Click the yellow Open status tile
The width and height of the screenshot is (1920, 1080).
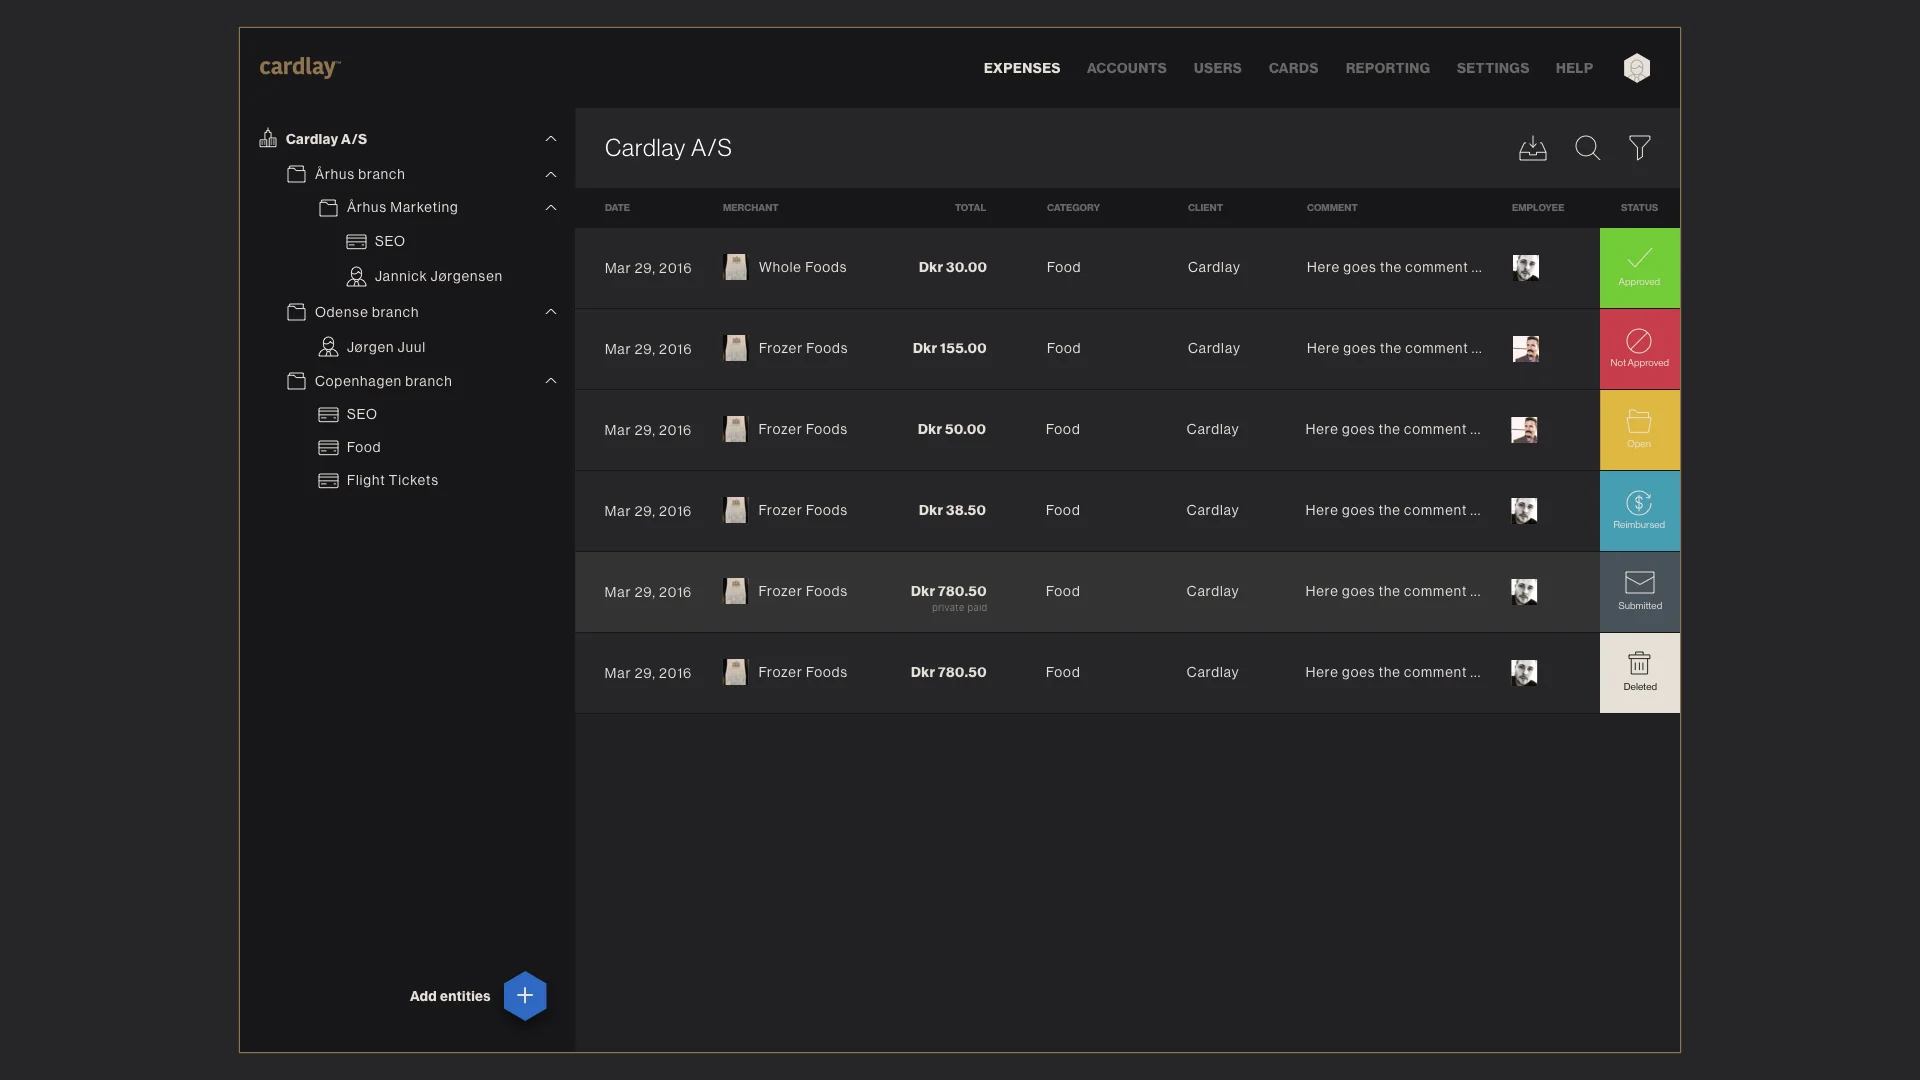click(x=1639, y=430)
